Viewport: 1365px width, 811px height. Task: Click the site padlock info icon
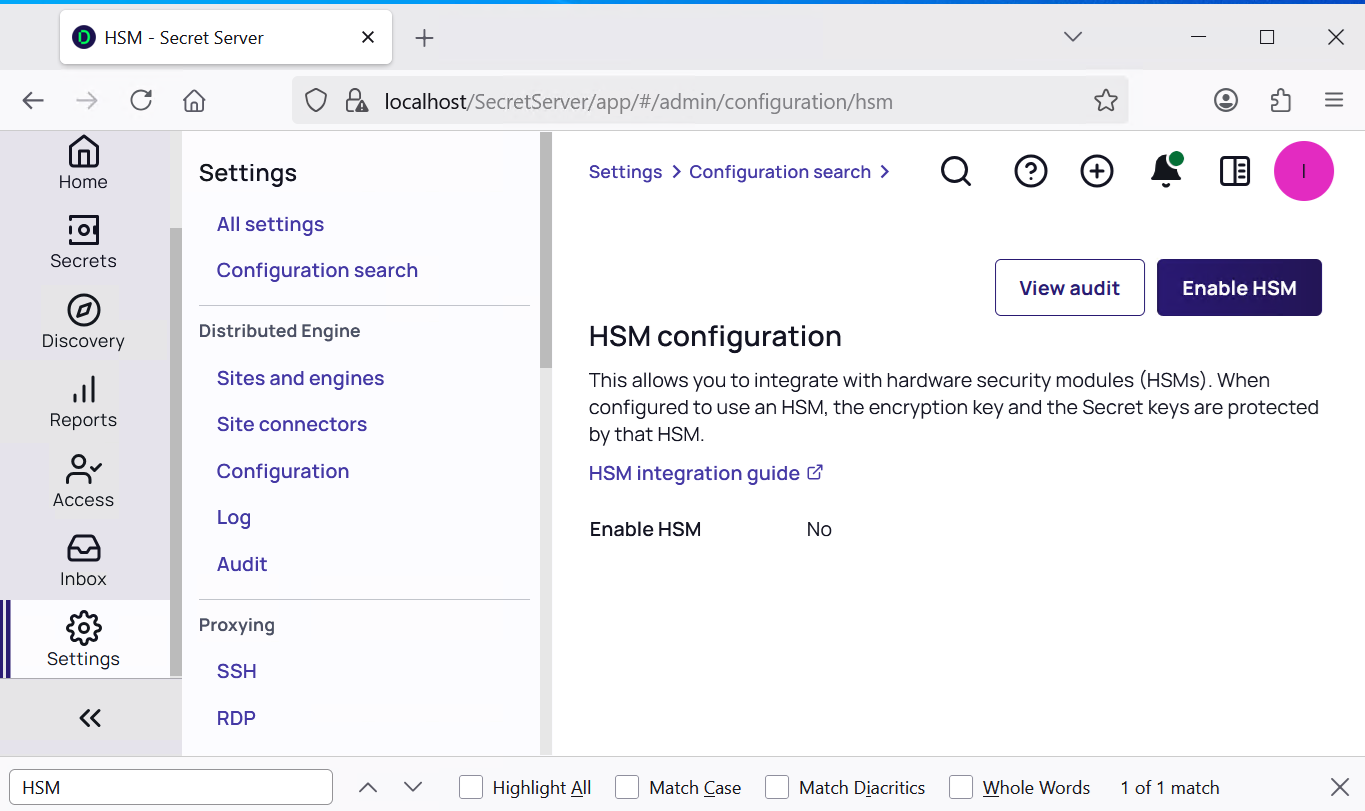(355, 101)
